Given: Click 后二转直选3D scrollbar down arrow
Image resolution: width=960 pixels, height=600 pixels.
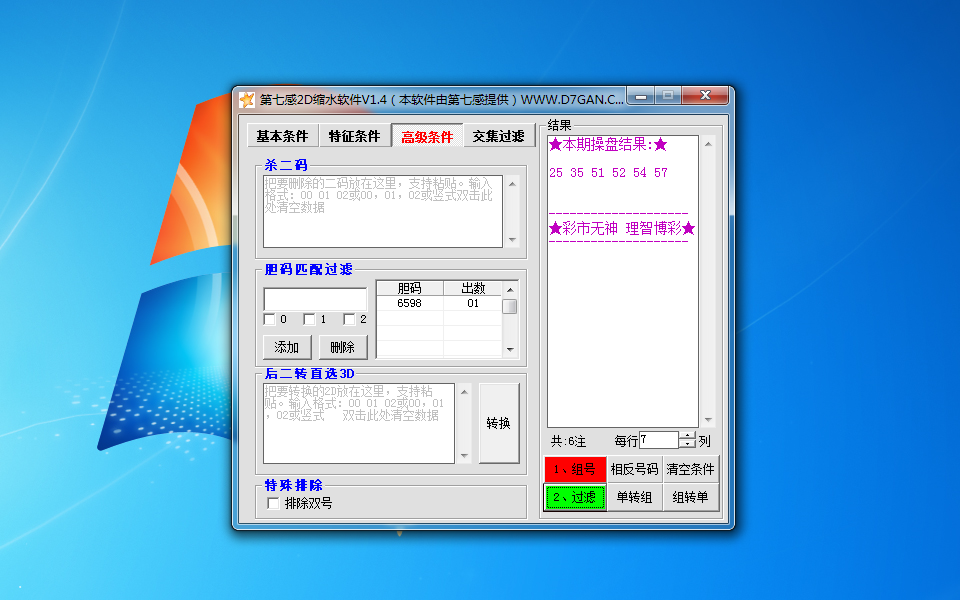Looking at the screenshot, I should (x=464, y=456).
